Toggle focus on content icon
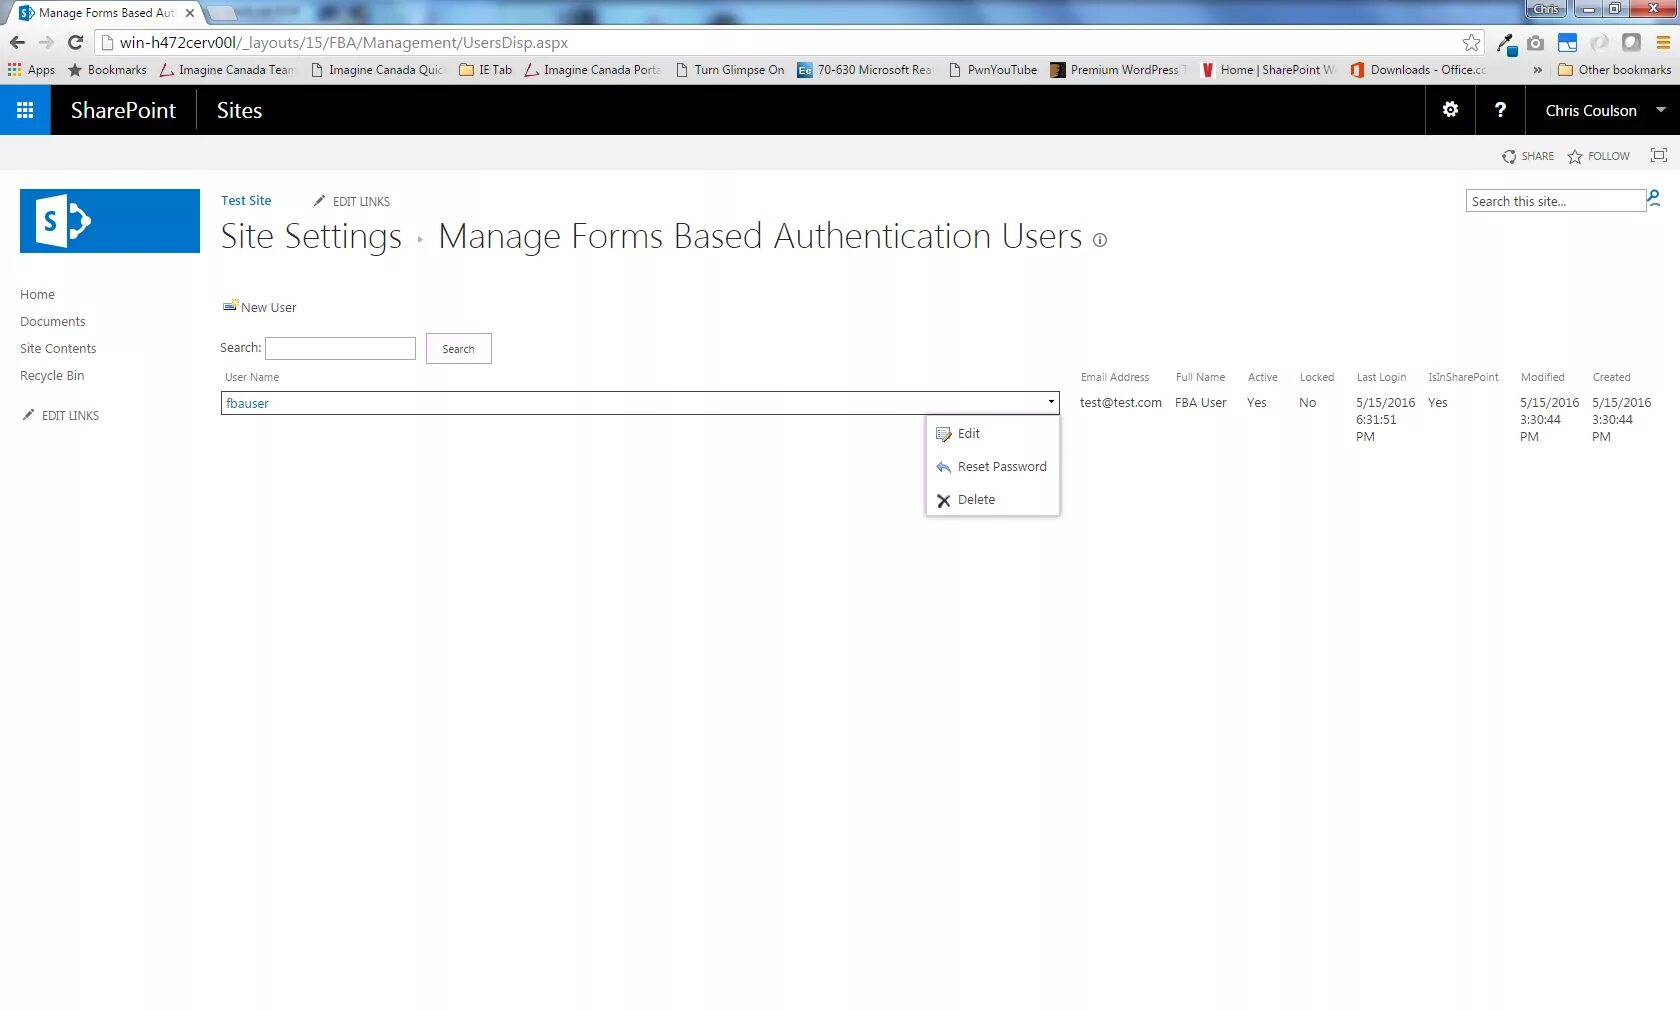 [x=1659, y=155]
